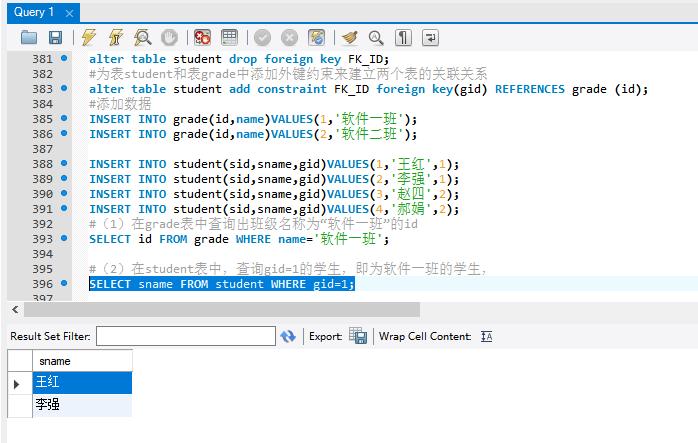Place cursor in line 393 SELECT id statement

click(239, 239)
